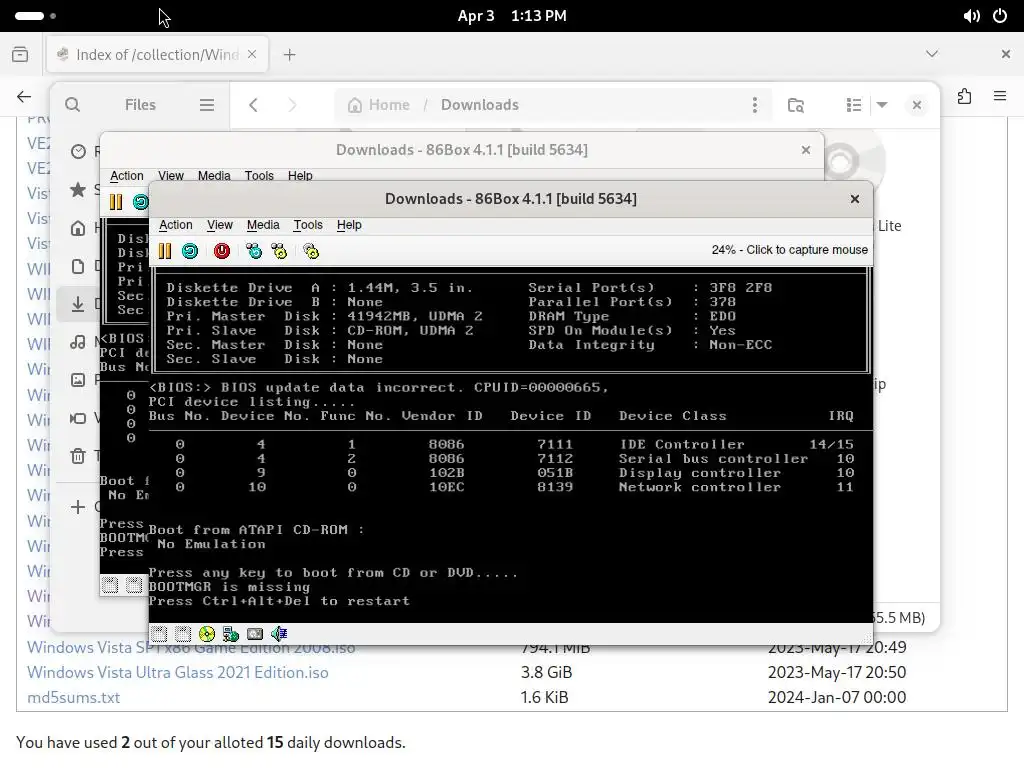Open search in the Files window
The width and height of the screenshot is (1024, 768).
click(x=72, y=104)
